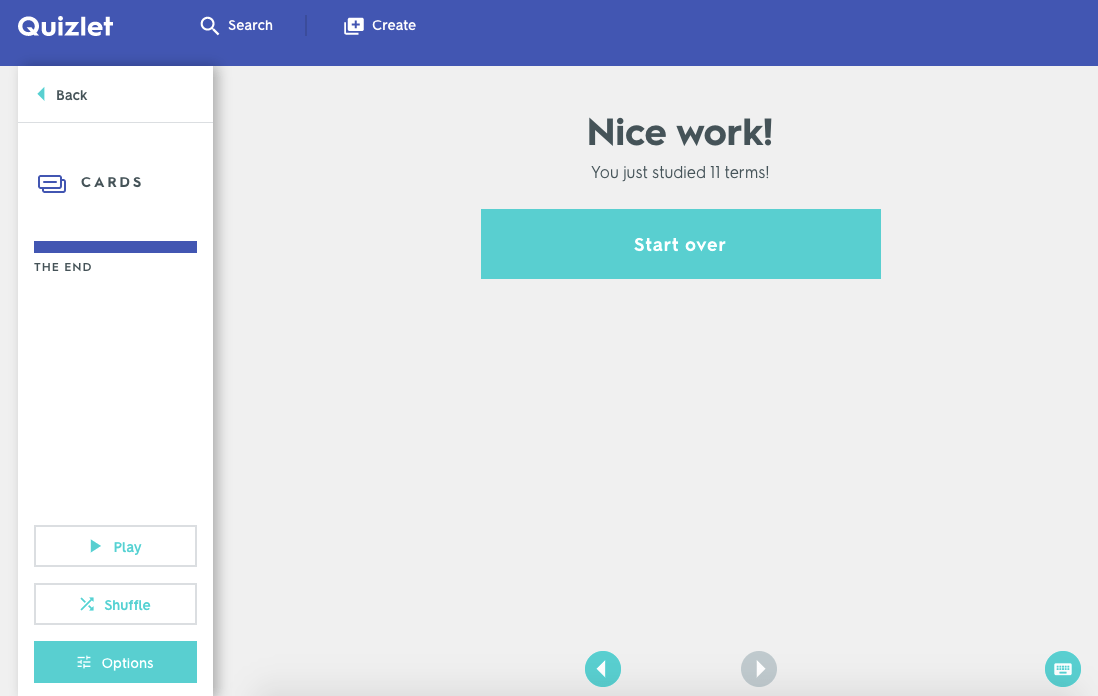The image size is (1098, 696).
Task: Click the THE END label
Action: [x=63, y=267]
